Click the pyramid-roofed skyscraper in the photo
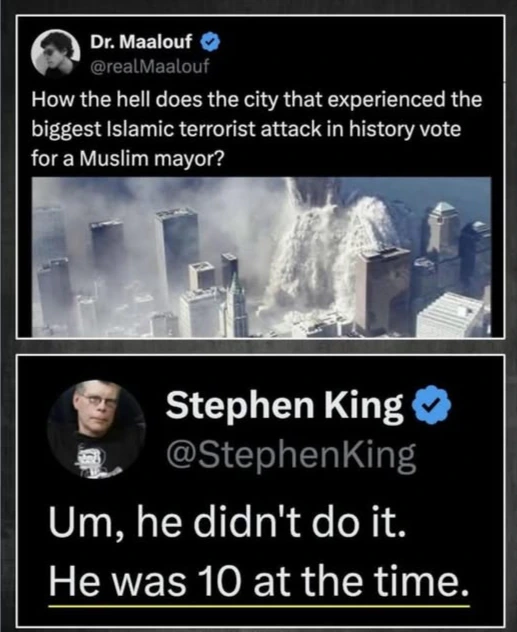Viewport: 517px width, 632px height. pos(442,230)
